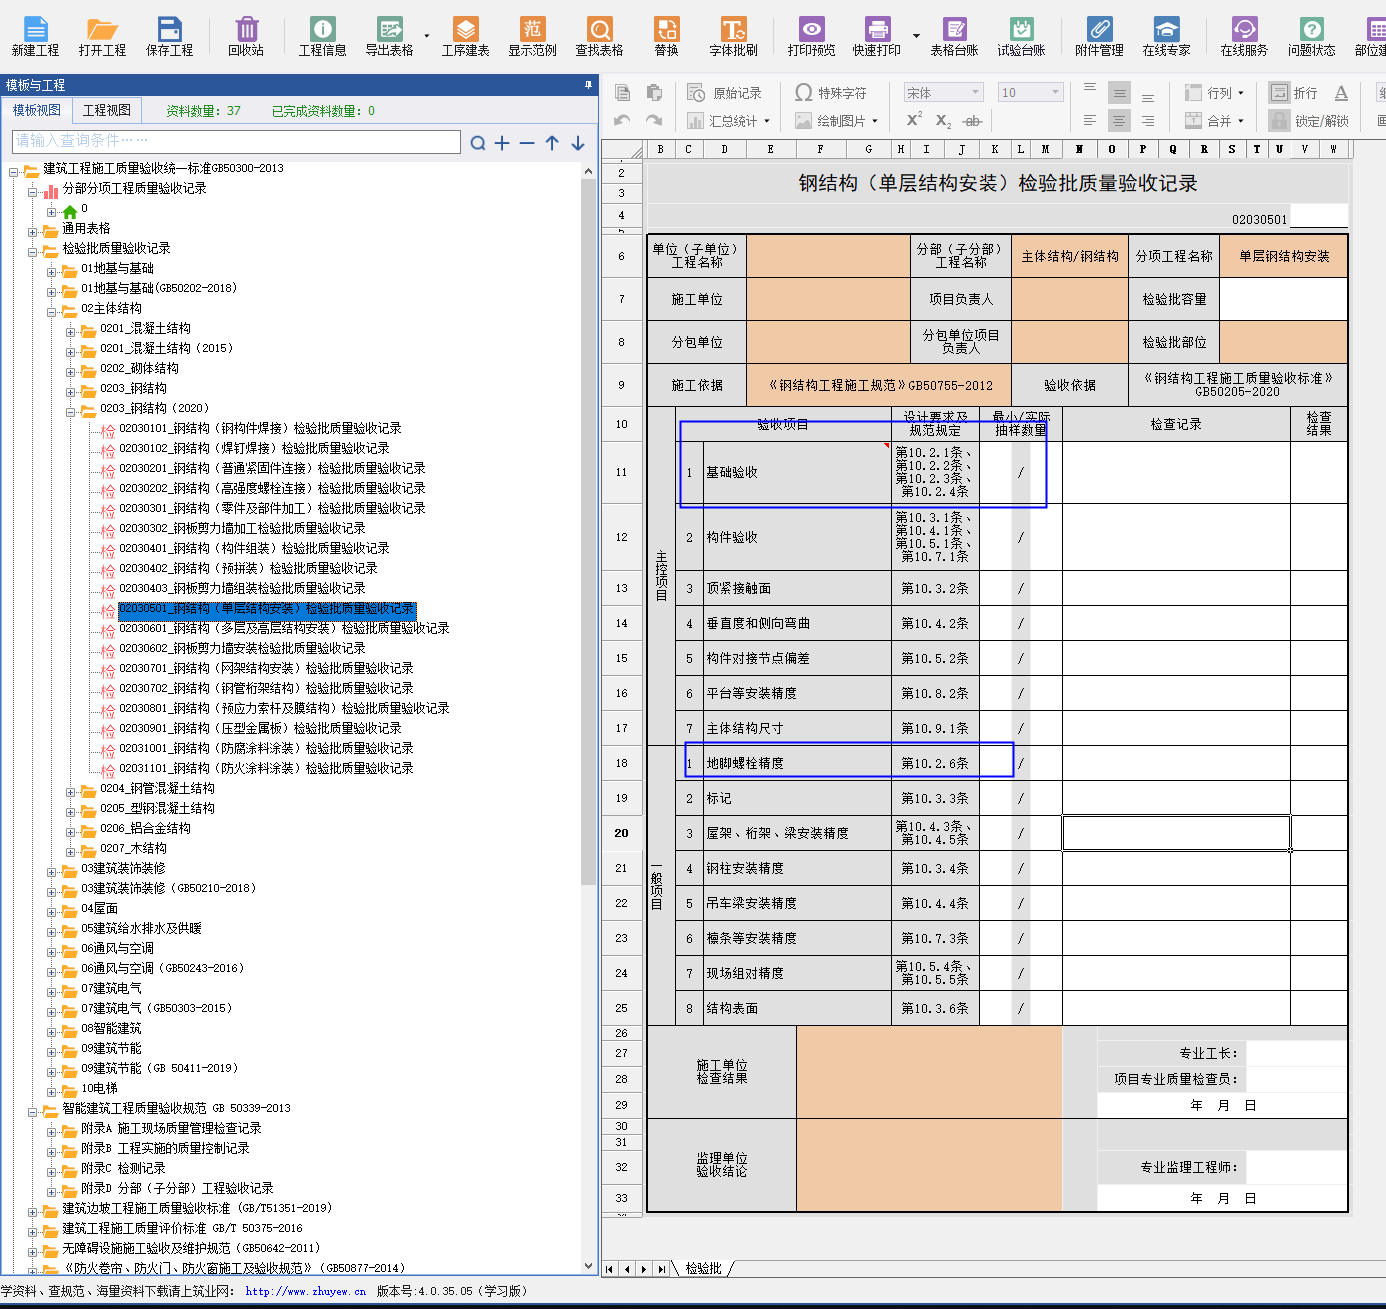This screenshot has height=1309, width=1386.
Task: Open 工序建表 tool
Action: 465,36
